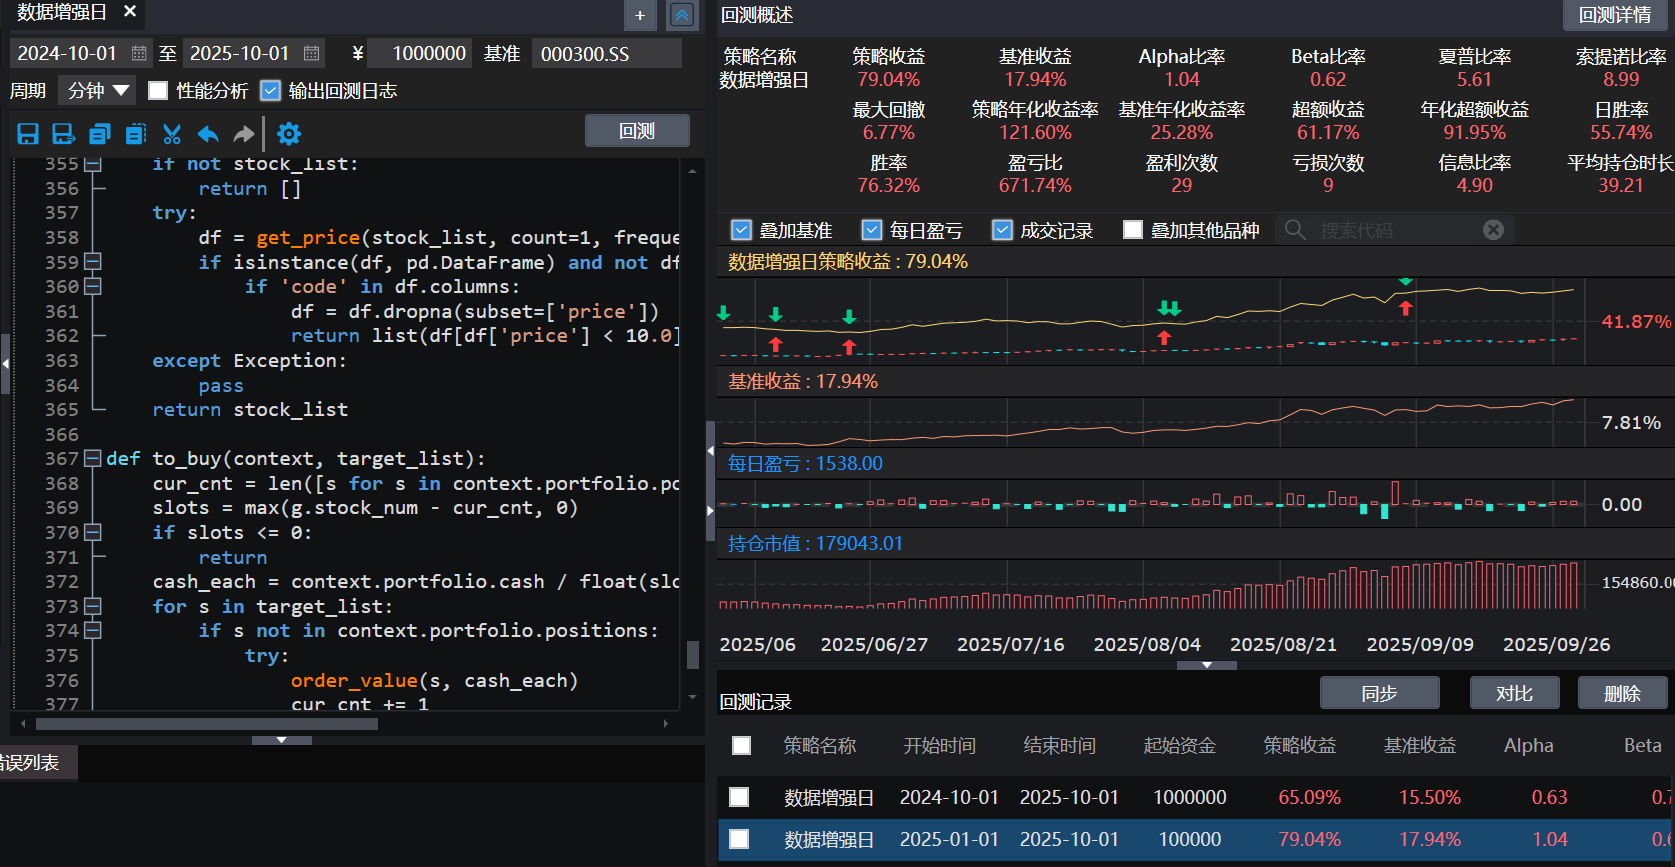Click the Cut scissors icon

click(x=172, y=134)
